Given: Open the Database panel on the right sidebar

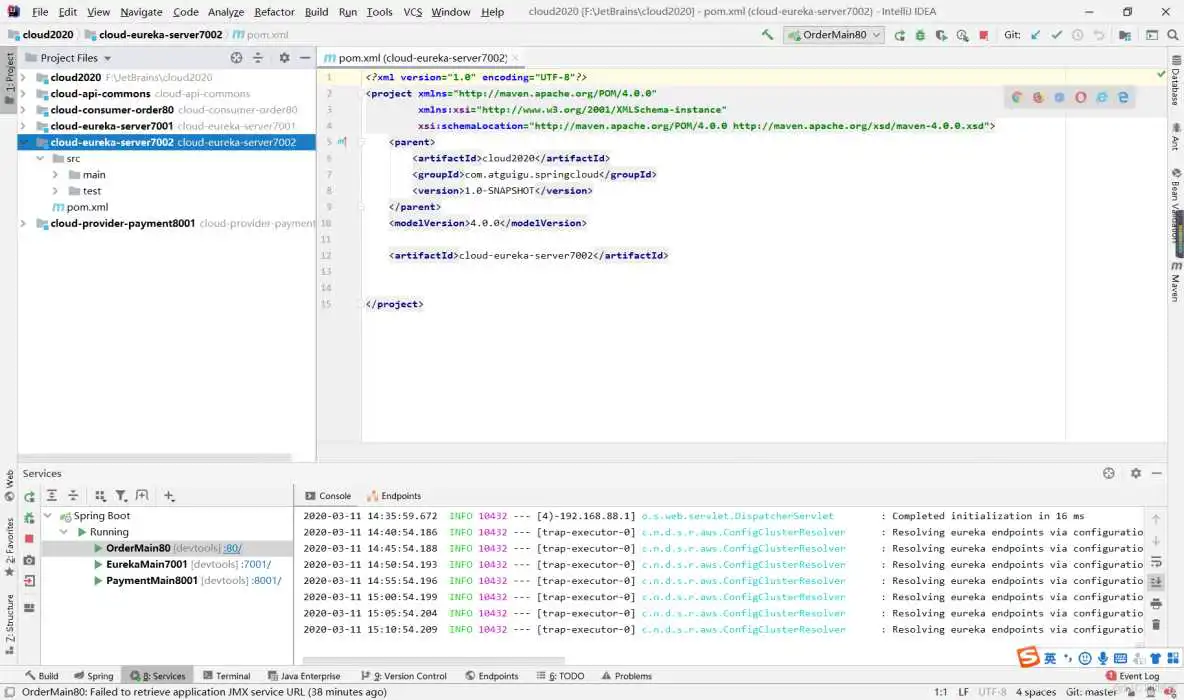Looking at the screenshot, I should tap(1176, 85).
